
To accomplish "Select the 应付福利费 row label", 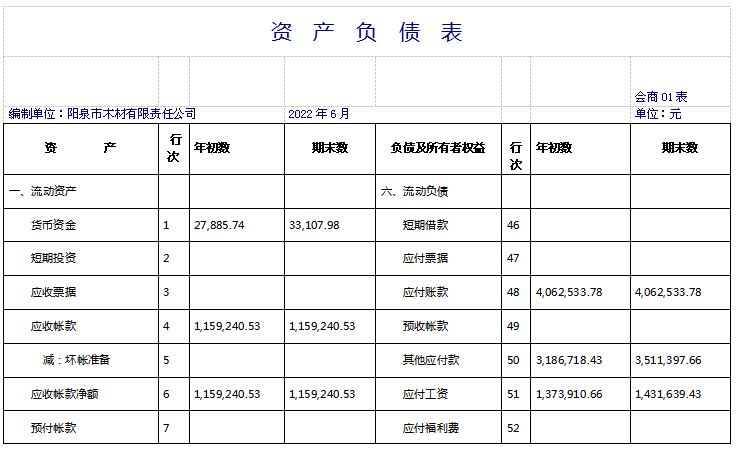I will [431, 428].
